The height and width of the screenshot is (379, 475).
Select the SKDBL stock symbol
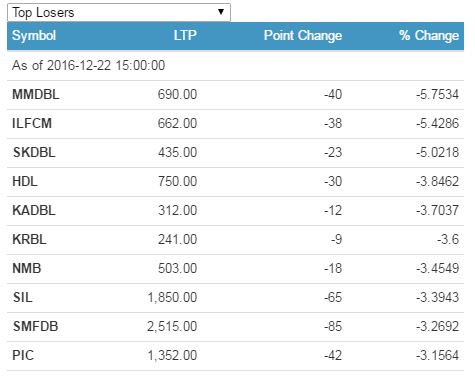click(34, 153)
